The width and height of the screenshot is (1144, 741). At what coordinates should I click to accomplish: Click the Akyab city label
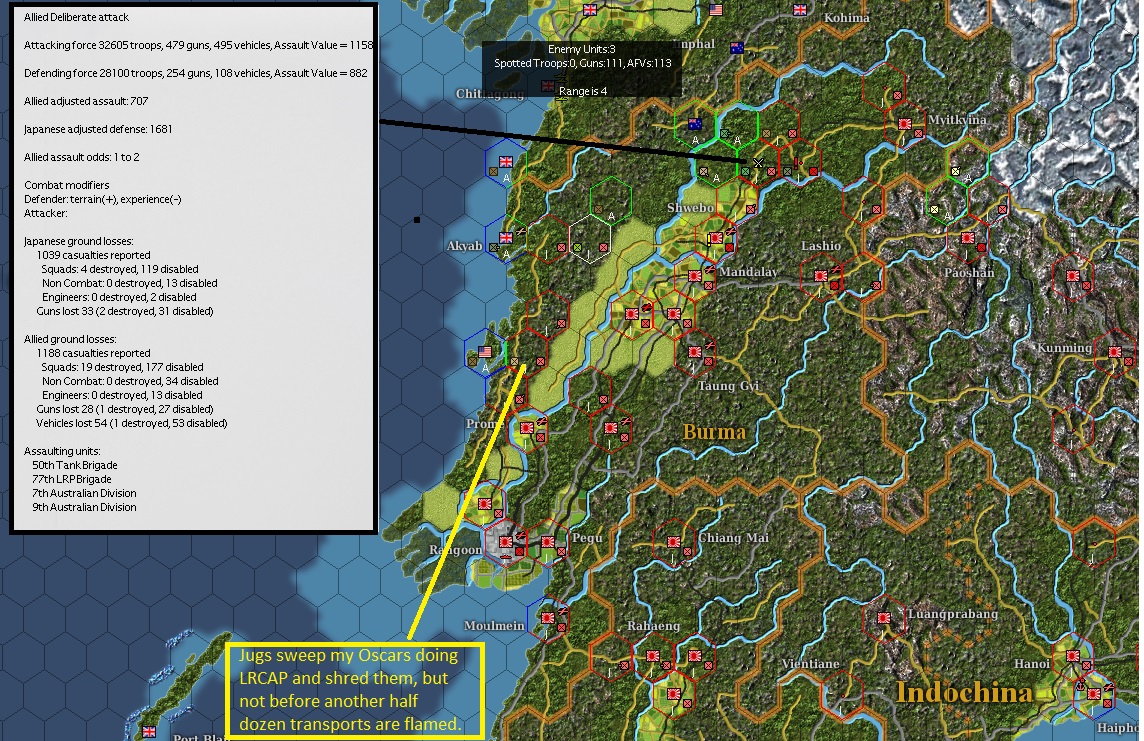tap(464, 246)
